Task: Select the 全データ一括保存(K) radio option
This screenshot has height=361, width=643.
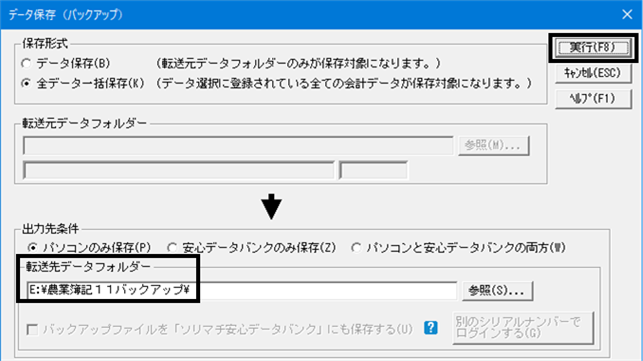Action: (x=83, y=84)
